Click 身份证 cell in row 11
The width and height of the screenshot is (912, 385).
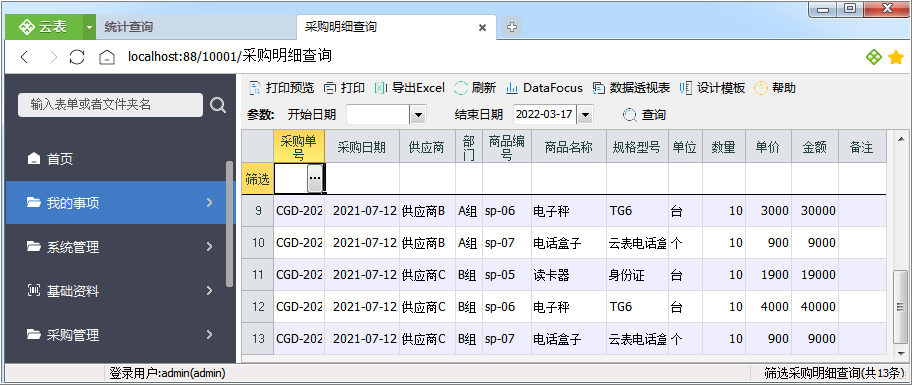pyautogui.click(x=637, y=275)
